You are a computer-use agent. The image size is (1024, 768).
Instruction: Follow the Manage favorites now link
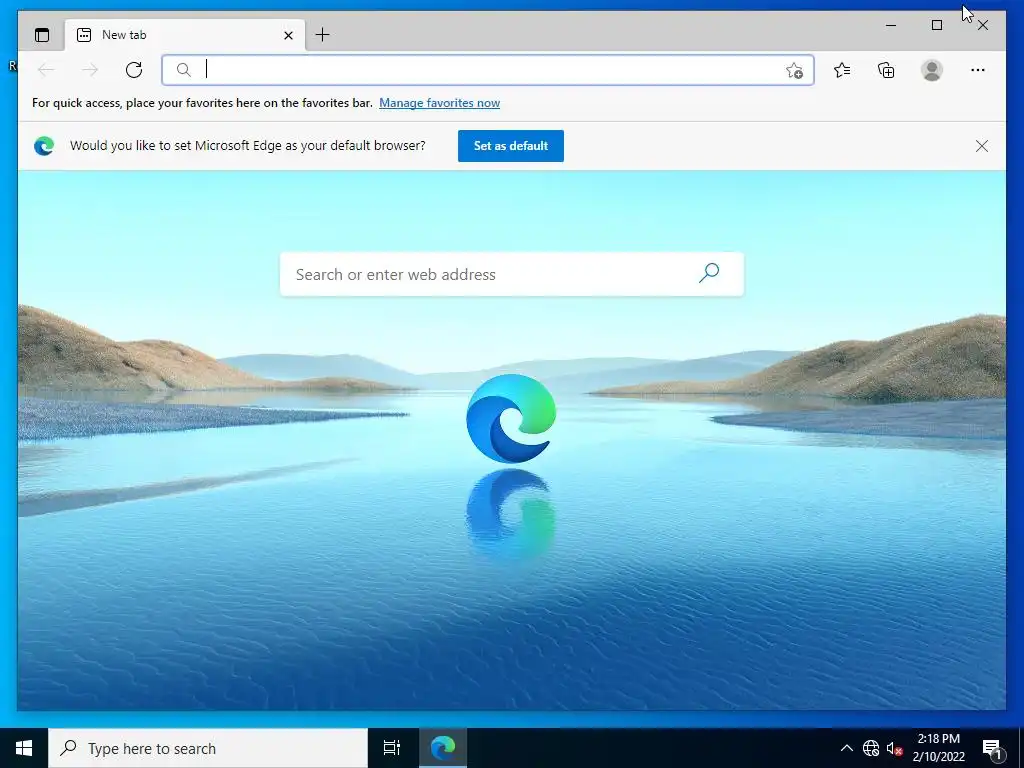tap(440, 103)
